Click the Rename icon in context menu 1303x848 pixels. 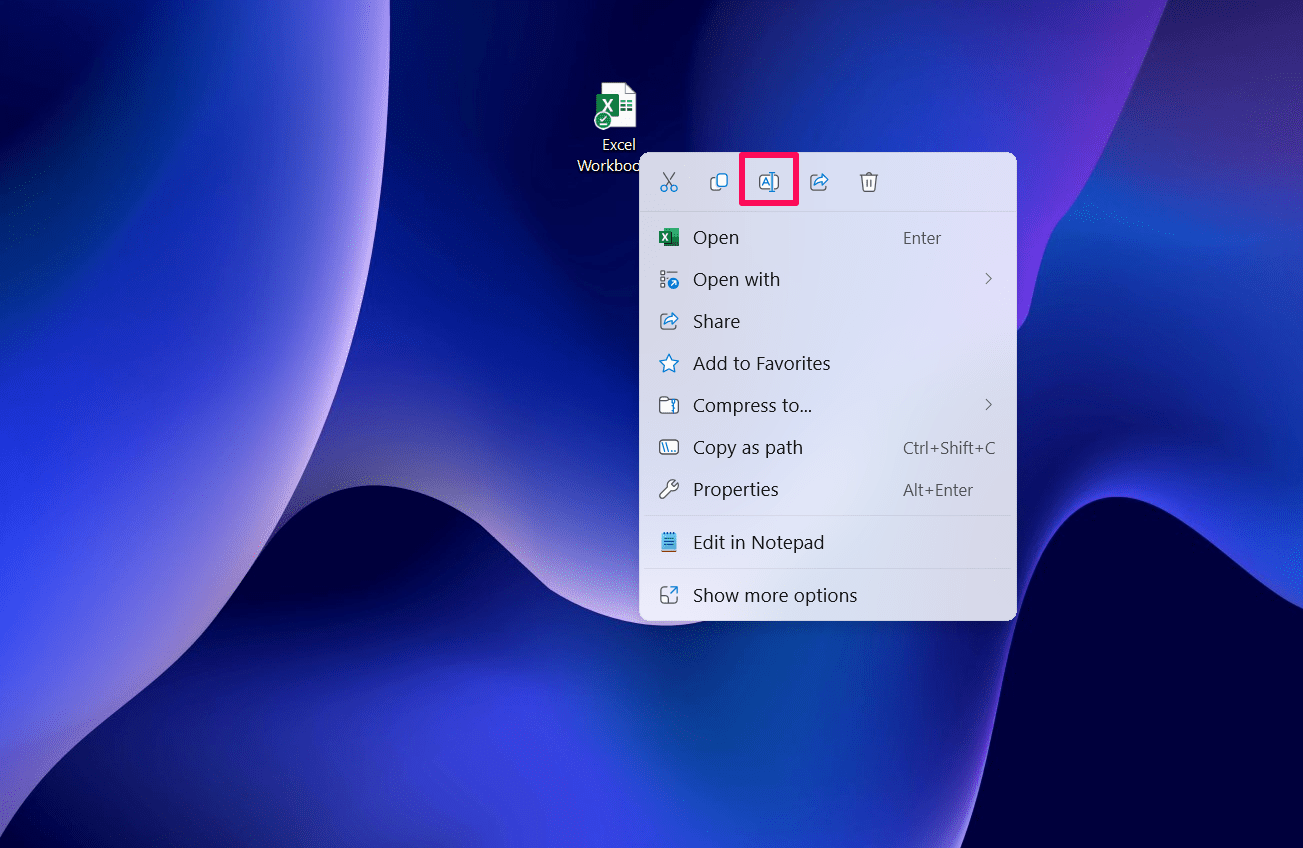(x=768, y=181)
